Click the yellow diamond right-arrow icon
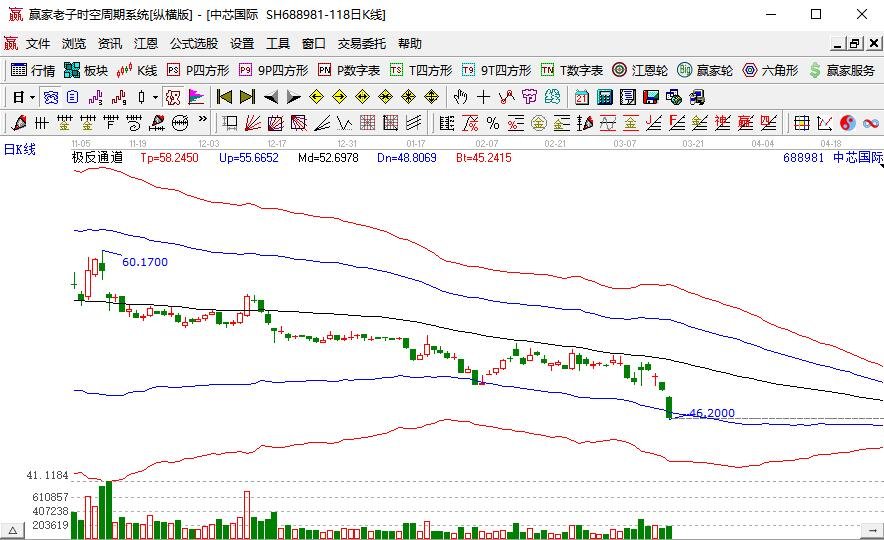Image resolution: width=884 pixels, height=540 pixels. (x=339, y=98)
